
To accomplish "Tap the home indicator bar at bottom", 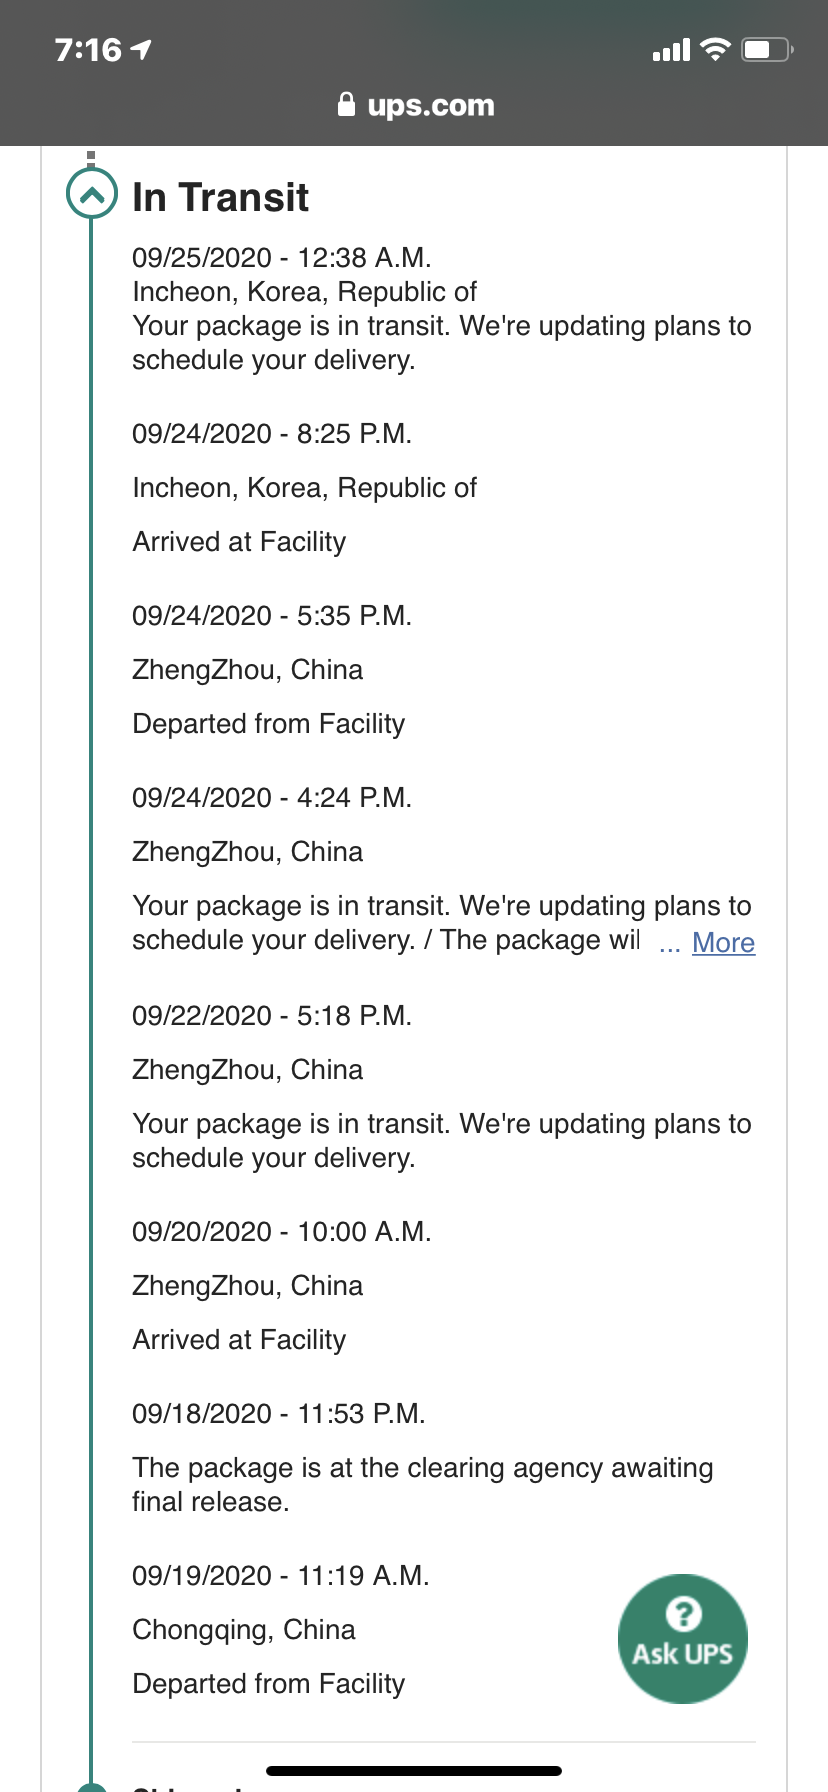I will (414, 1771).
